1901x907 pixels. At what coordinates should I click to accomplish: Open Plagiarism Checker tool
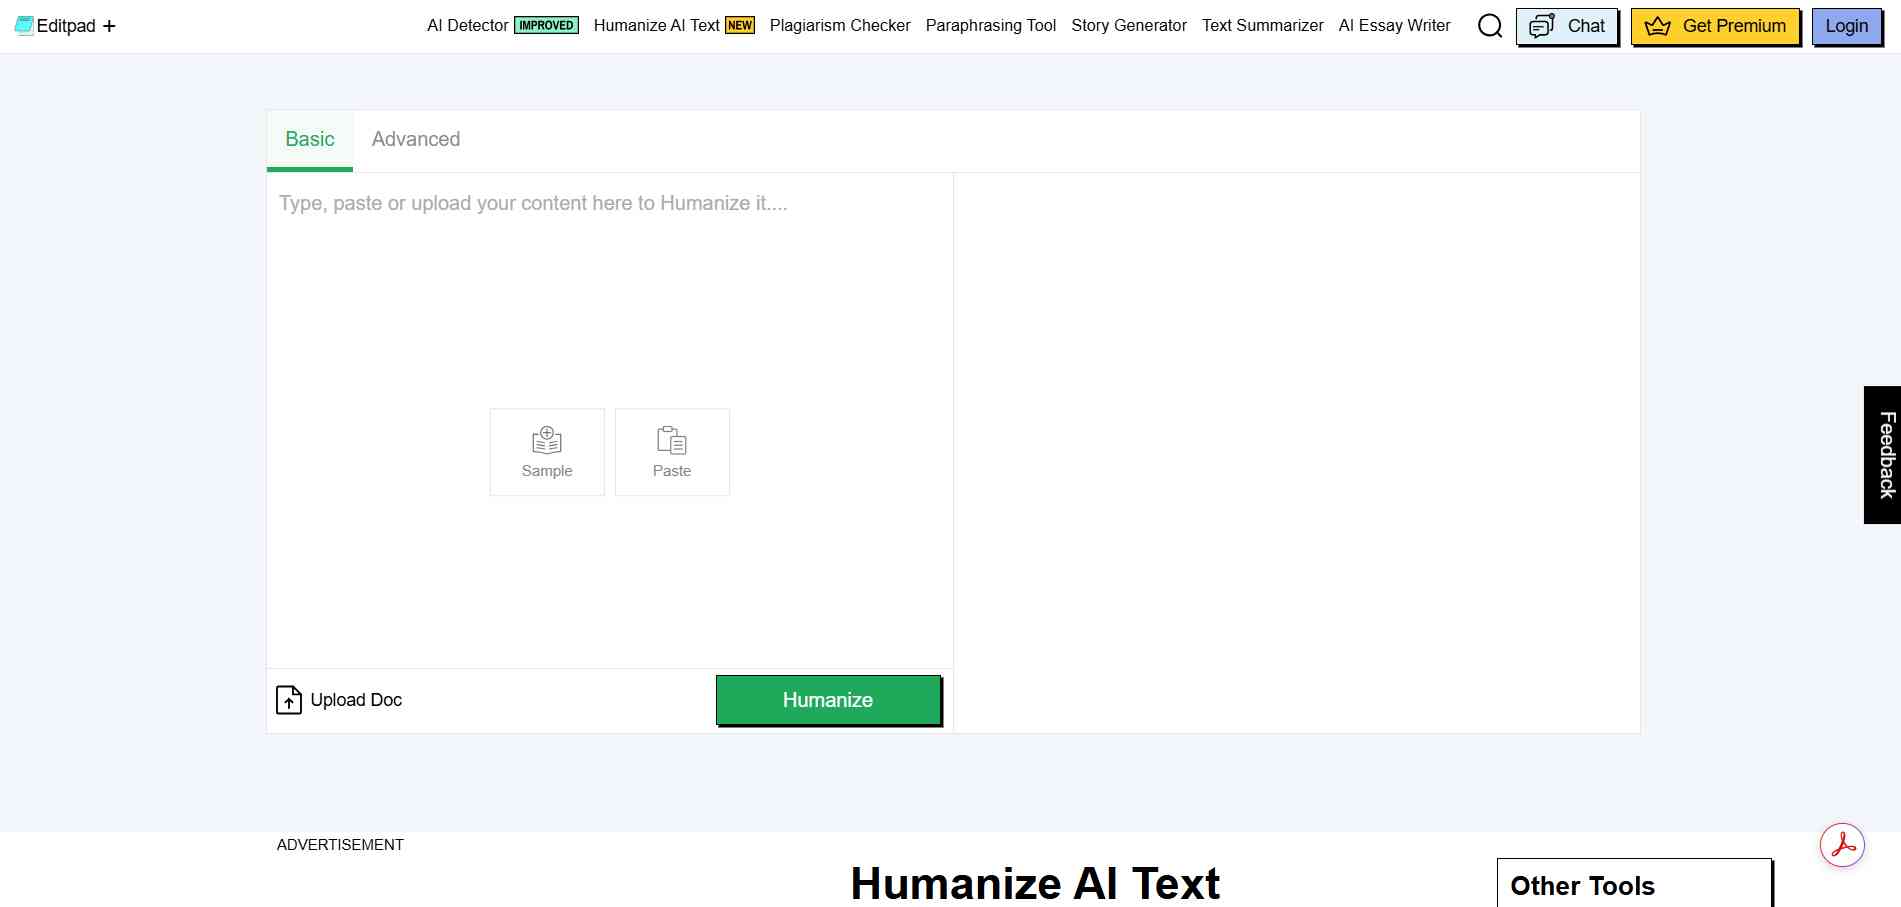pos(840,26)
